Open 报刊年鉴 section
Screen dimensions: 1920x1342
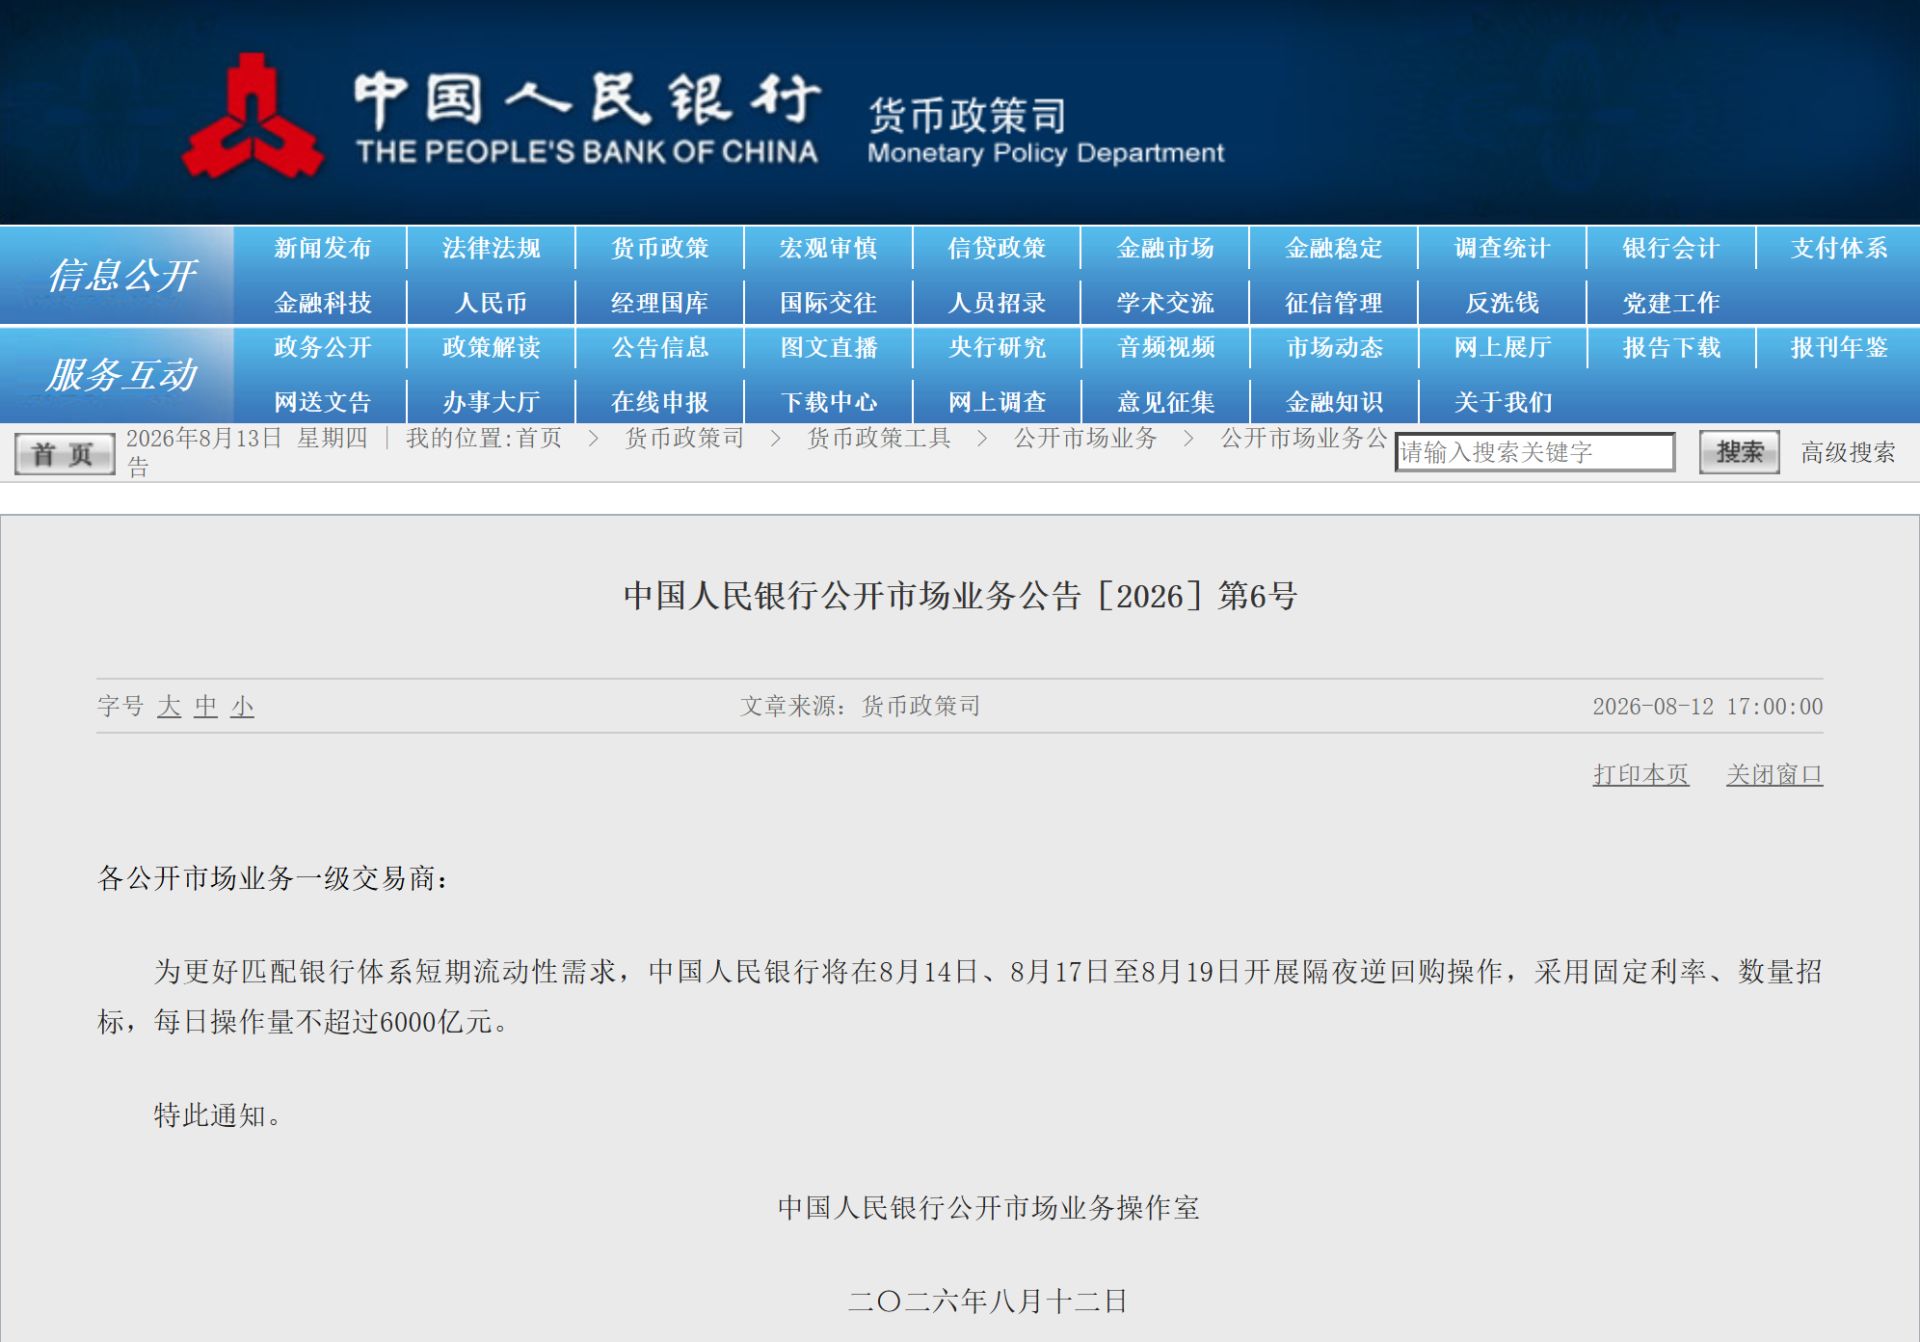coord(1839,347)
